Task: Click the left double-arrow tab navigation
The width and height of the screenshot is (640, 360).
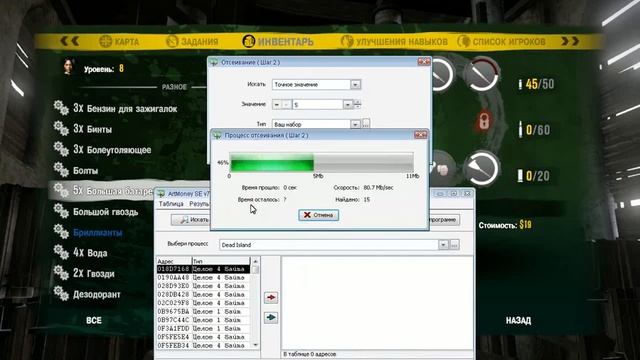Action: point(70,41)
